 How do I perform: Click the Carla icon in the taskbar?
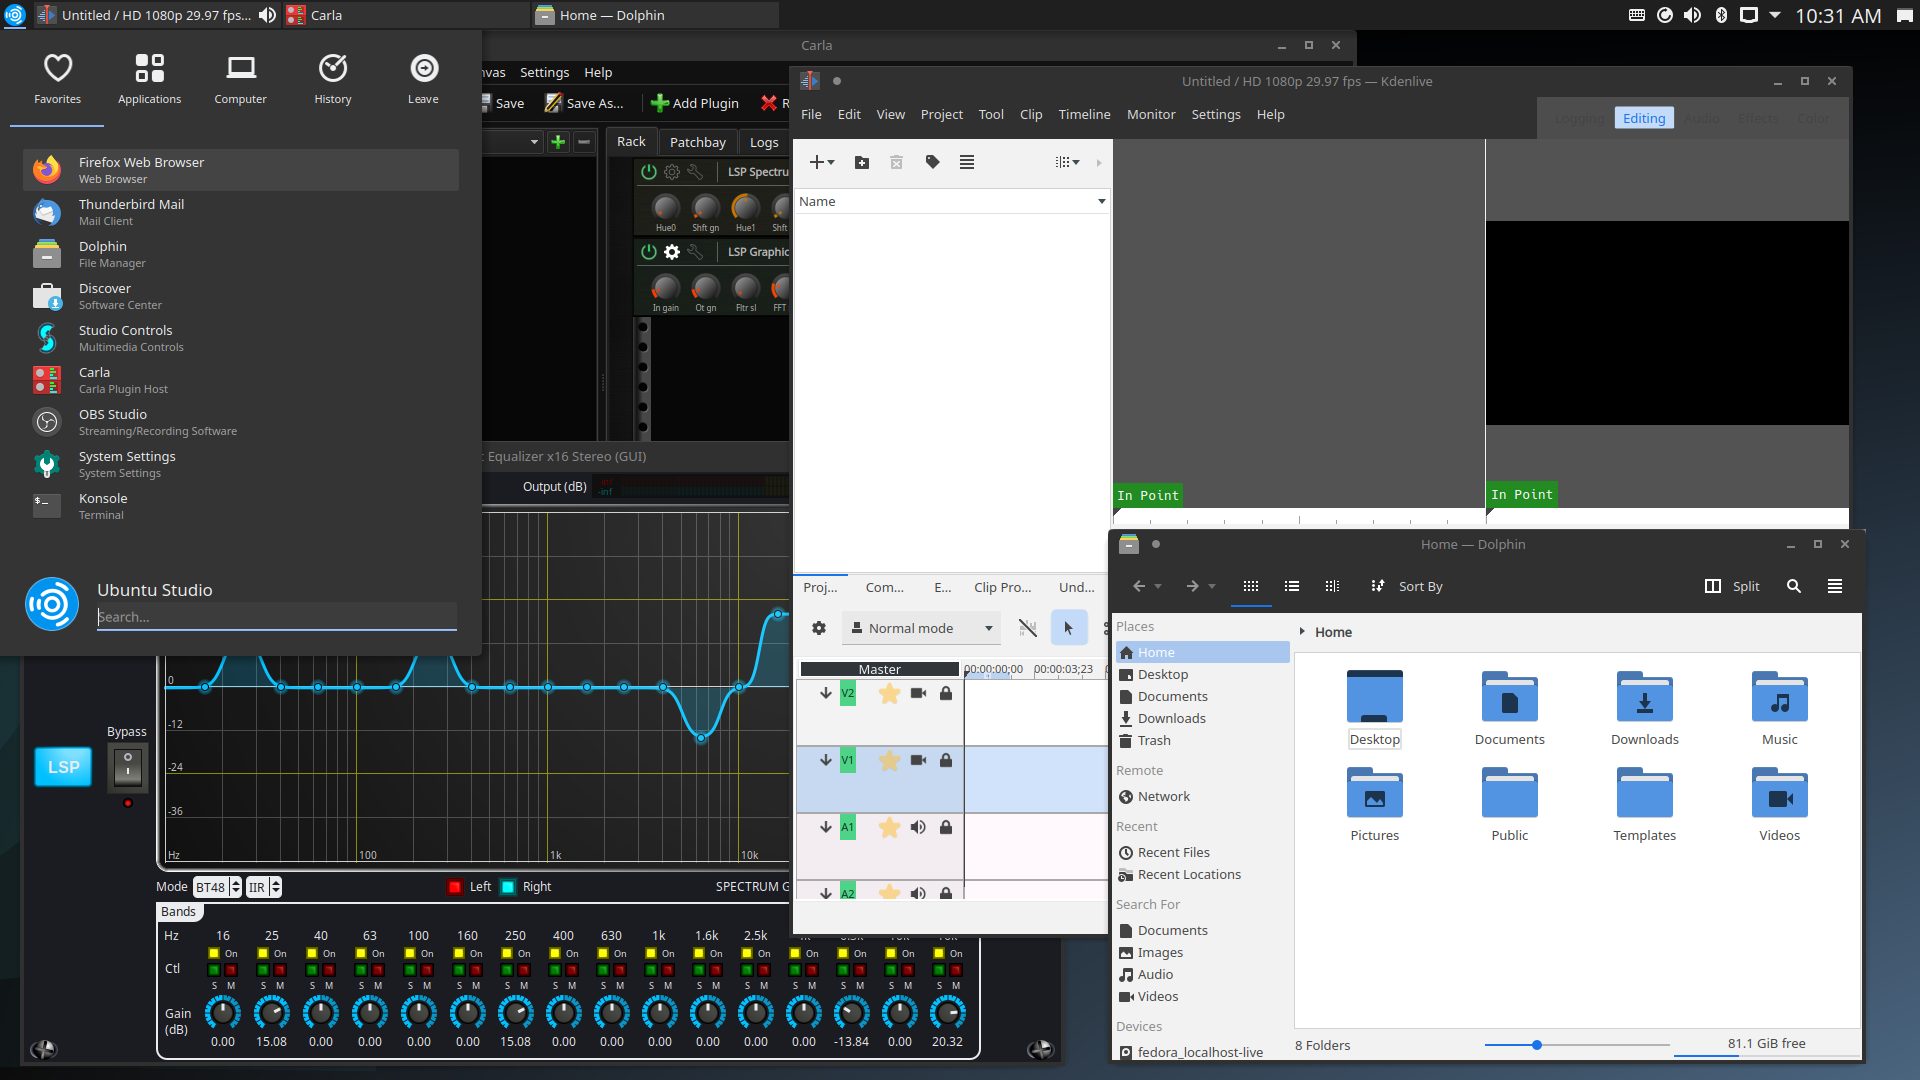(293, 15)
